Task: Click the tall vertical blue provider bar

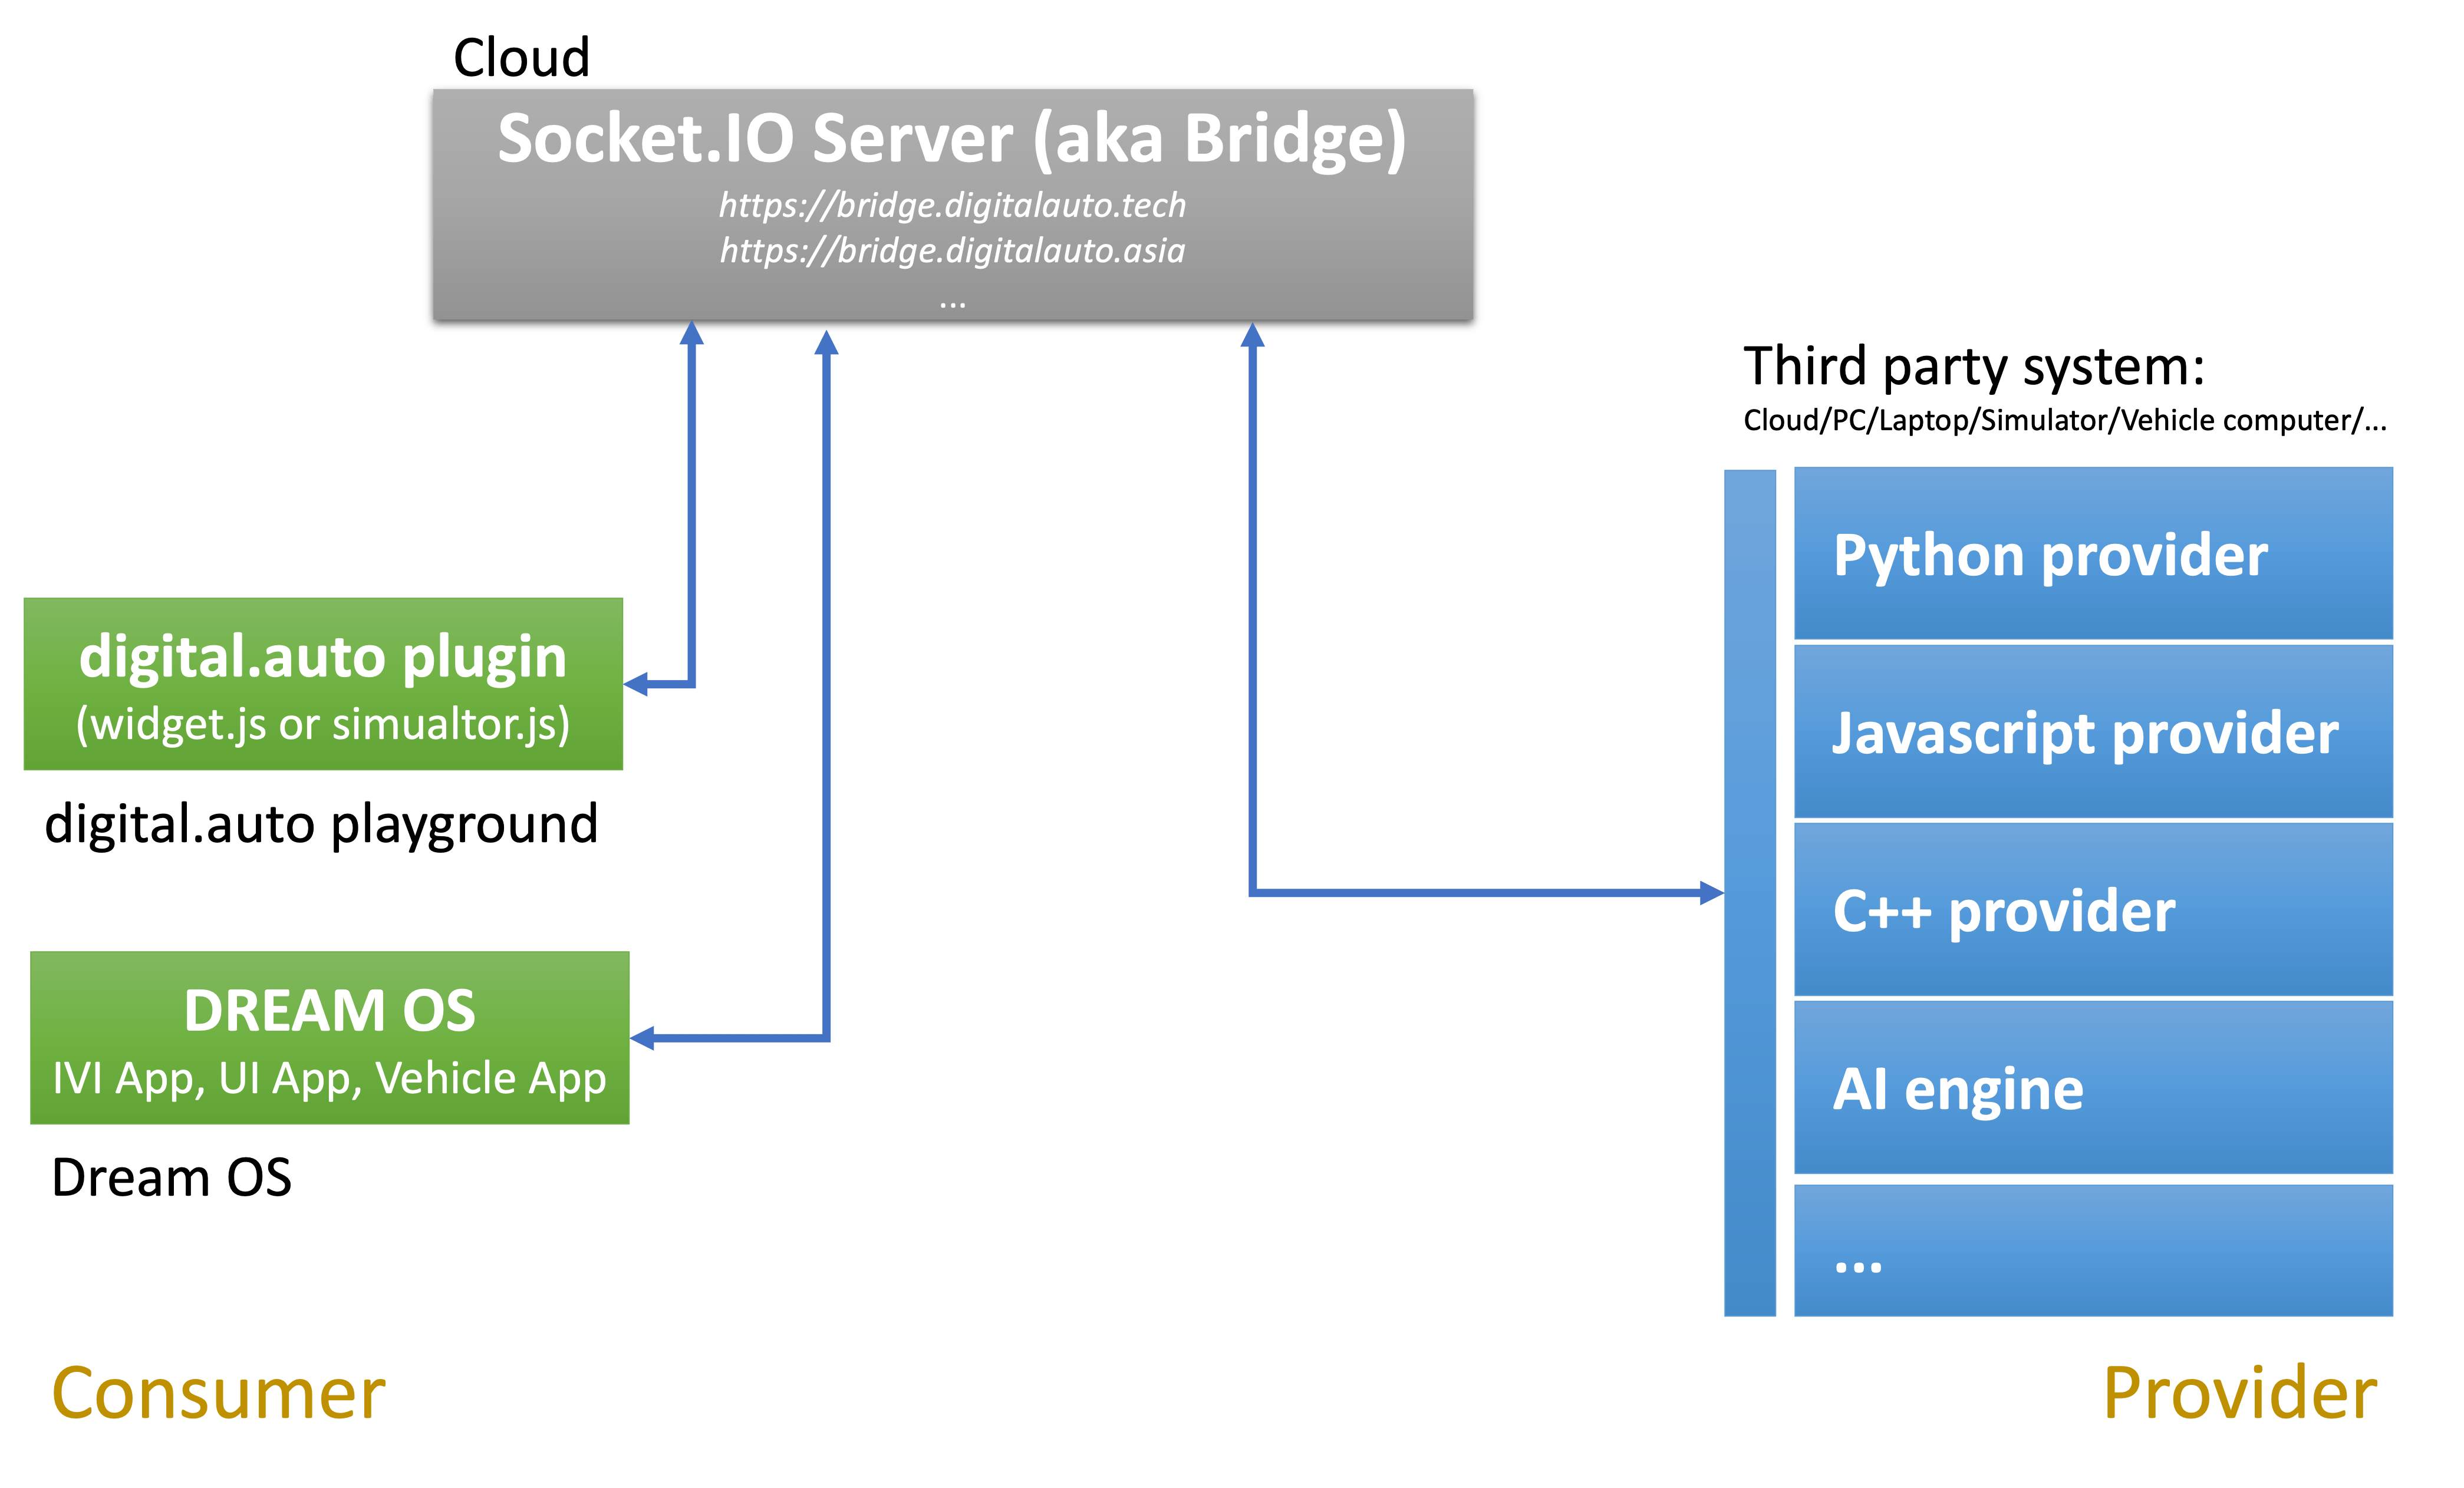Action: pyautogui.click(x=1749, y=892)
